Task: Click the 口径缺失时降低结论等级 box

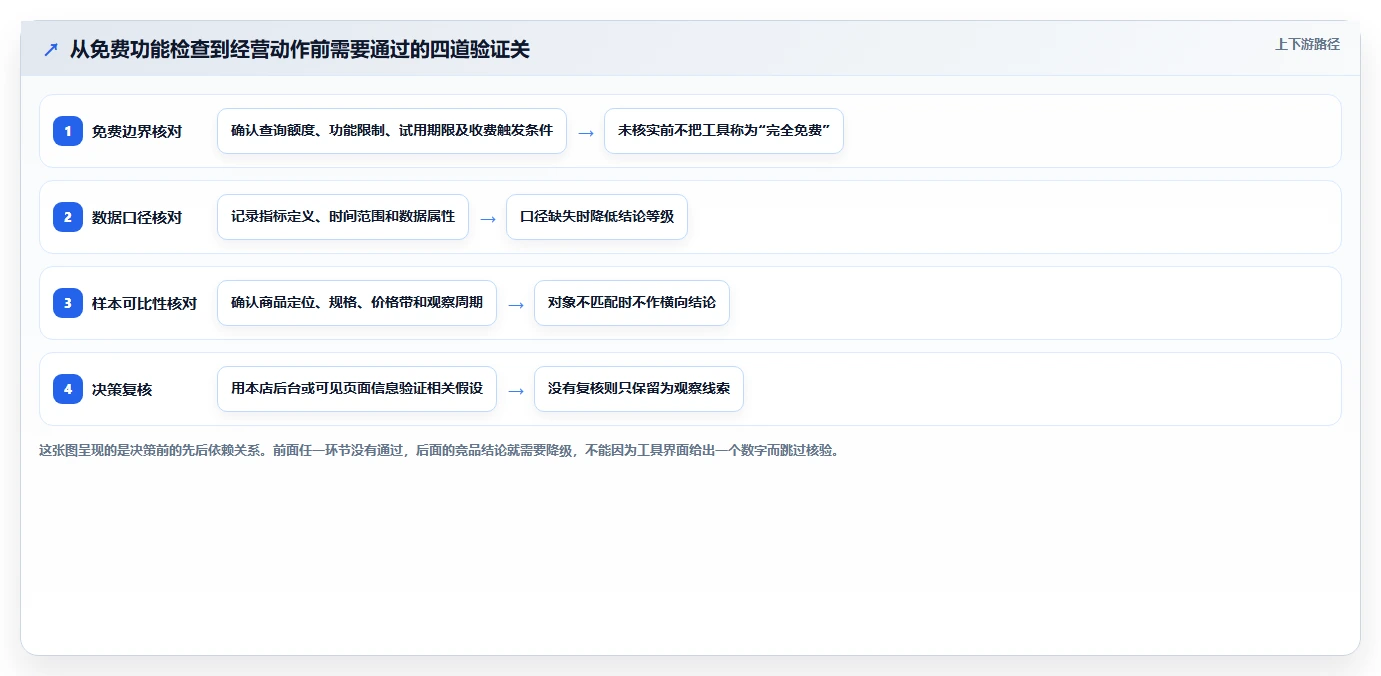Action: (x=597, y=217)
